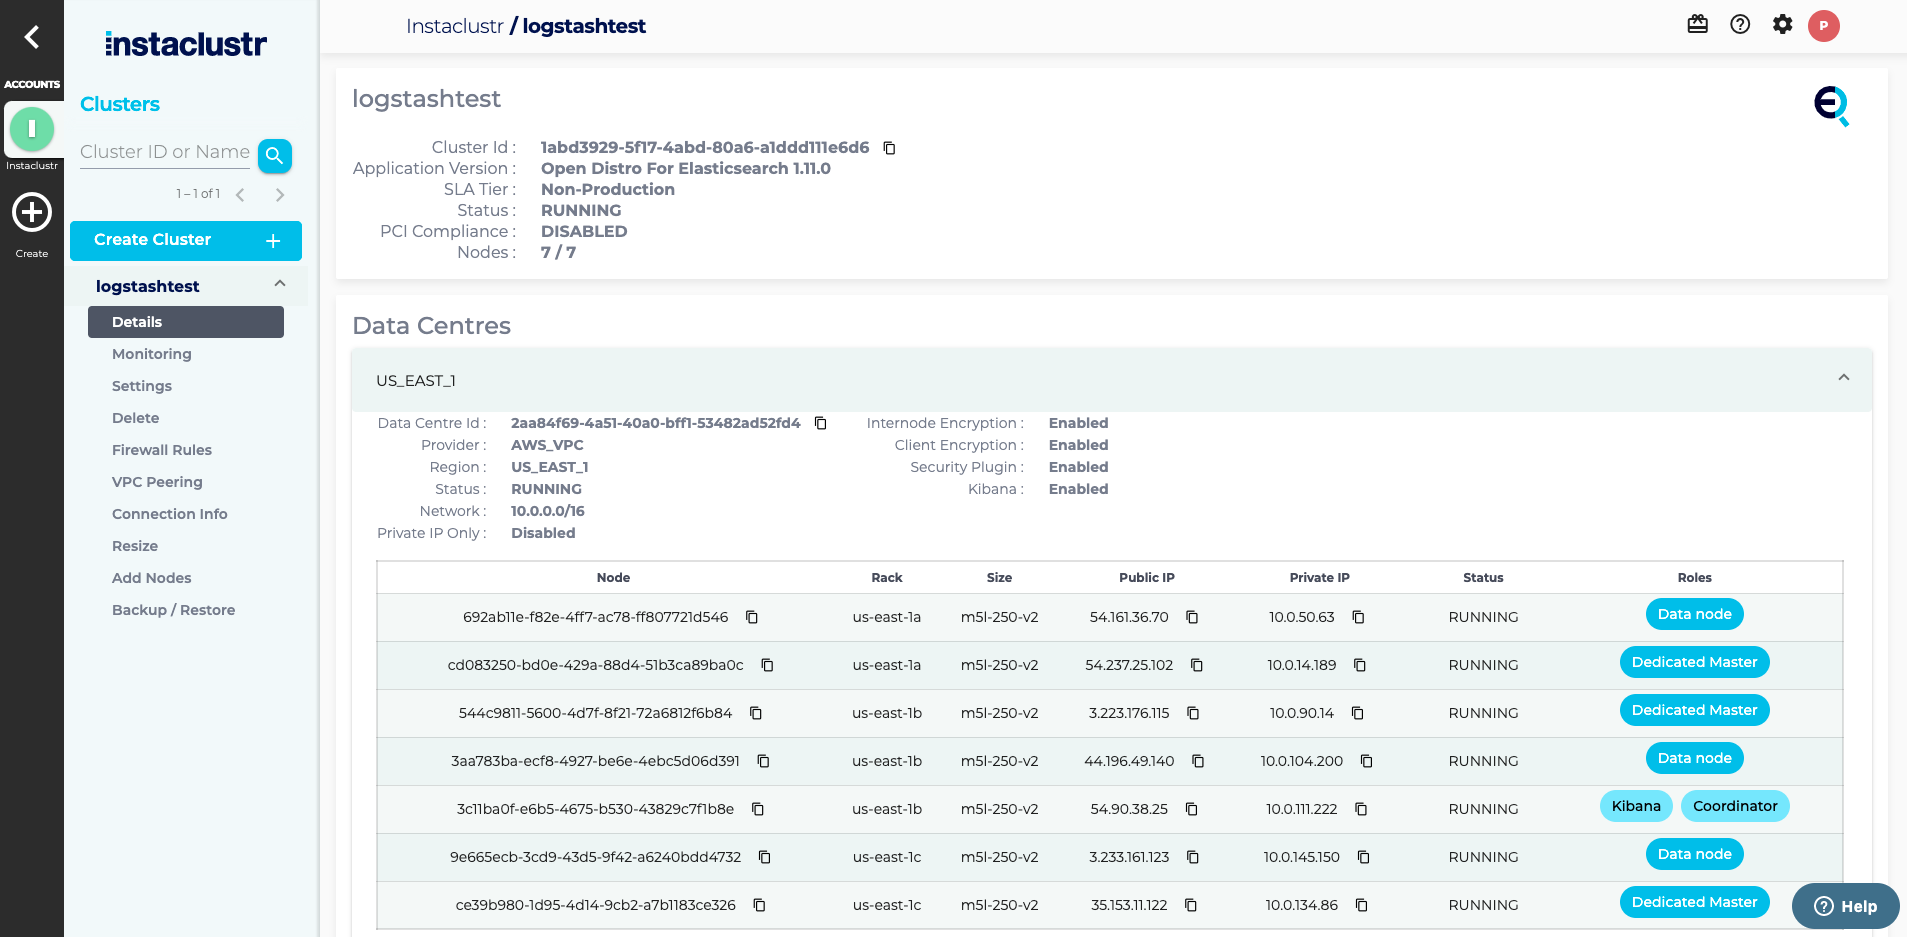The height and width of the screenshot is (937, 1907).
Task: Open the settings gear in the top bar
Action: pos(1783,24)
